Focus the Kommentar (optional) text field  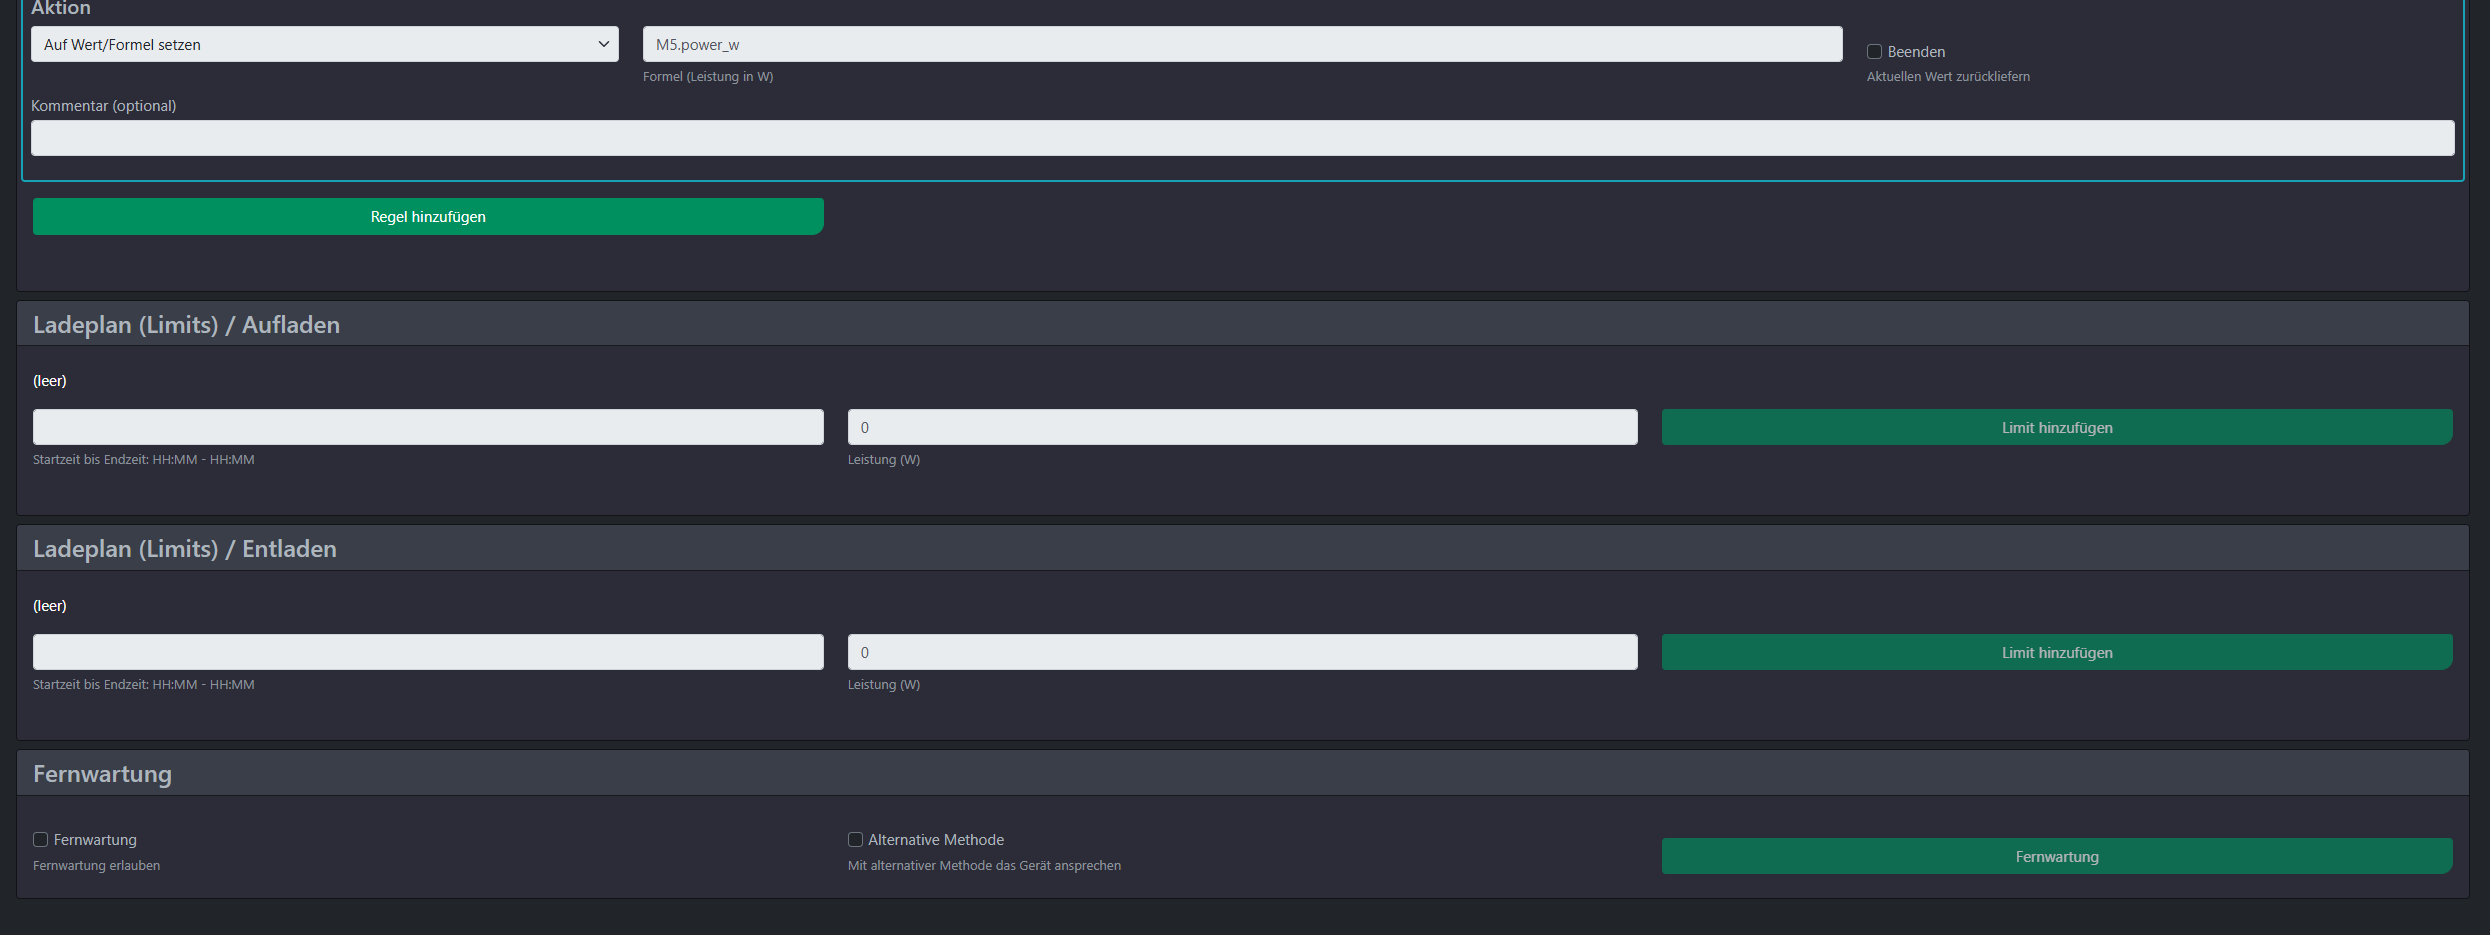(x=1241, y=138)
